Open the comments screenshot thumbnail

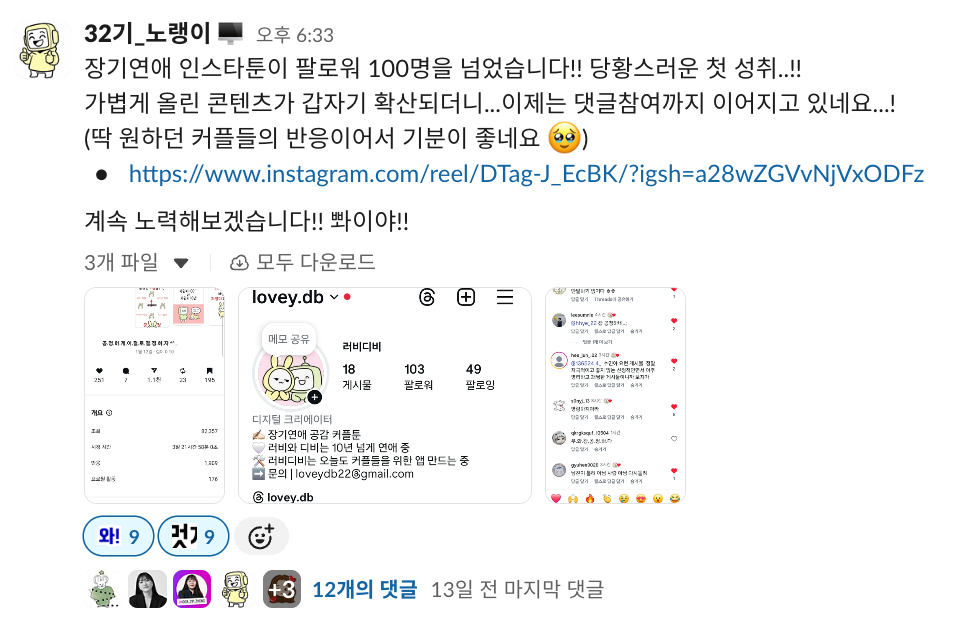click(x=615, y=395)
